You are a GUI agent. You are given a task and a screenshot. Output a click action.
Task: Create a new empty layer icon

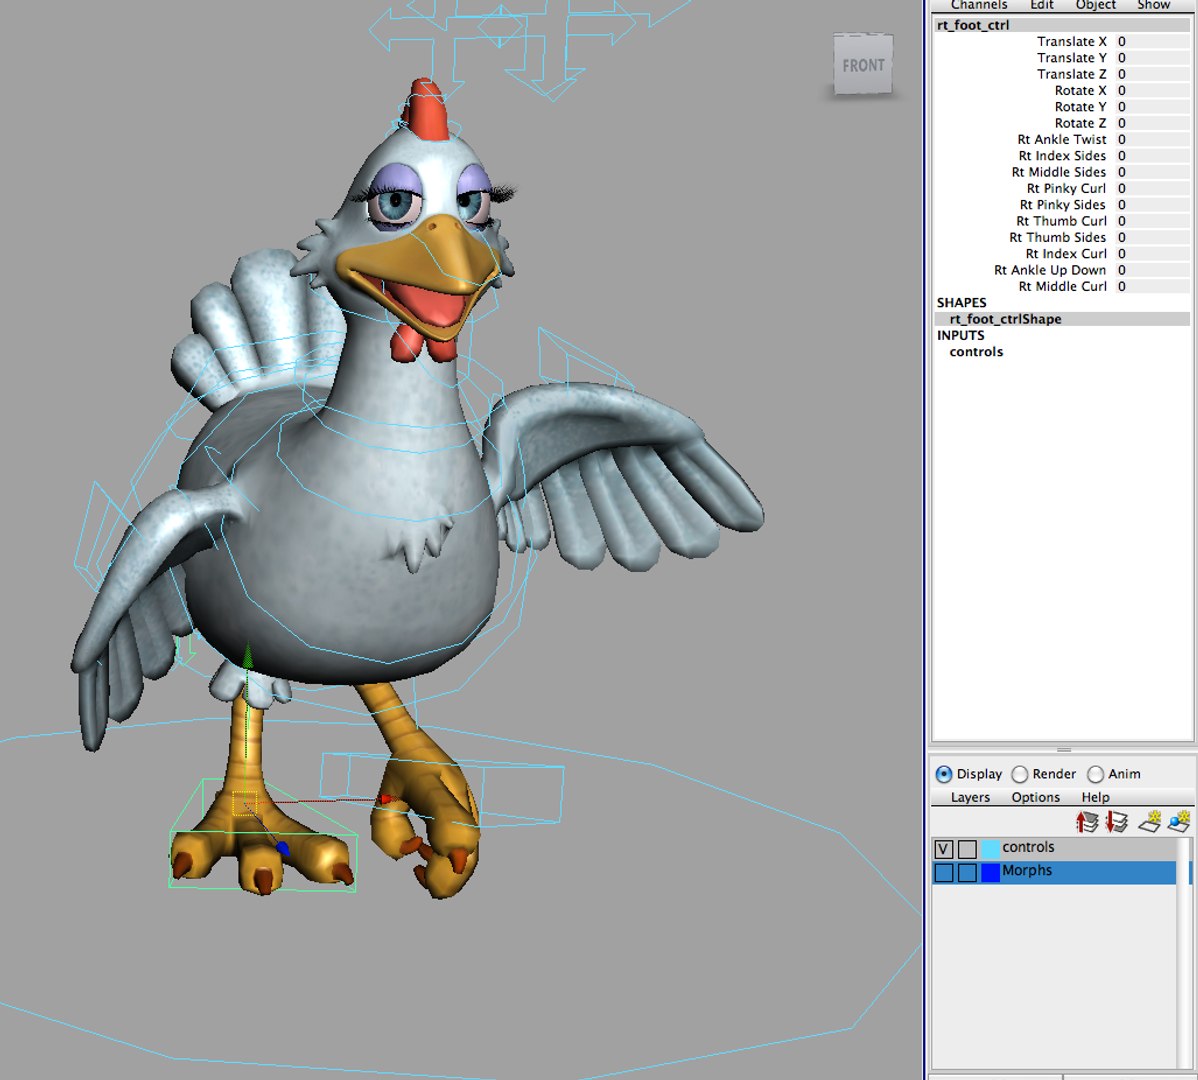click(1150, 822)
